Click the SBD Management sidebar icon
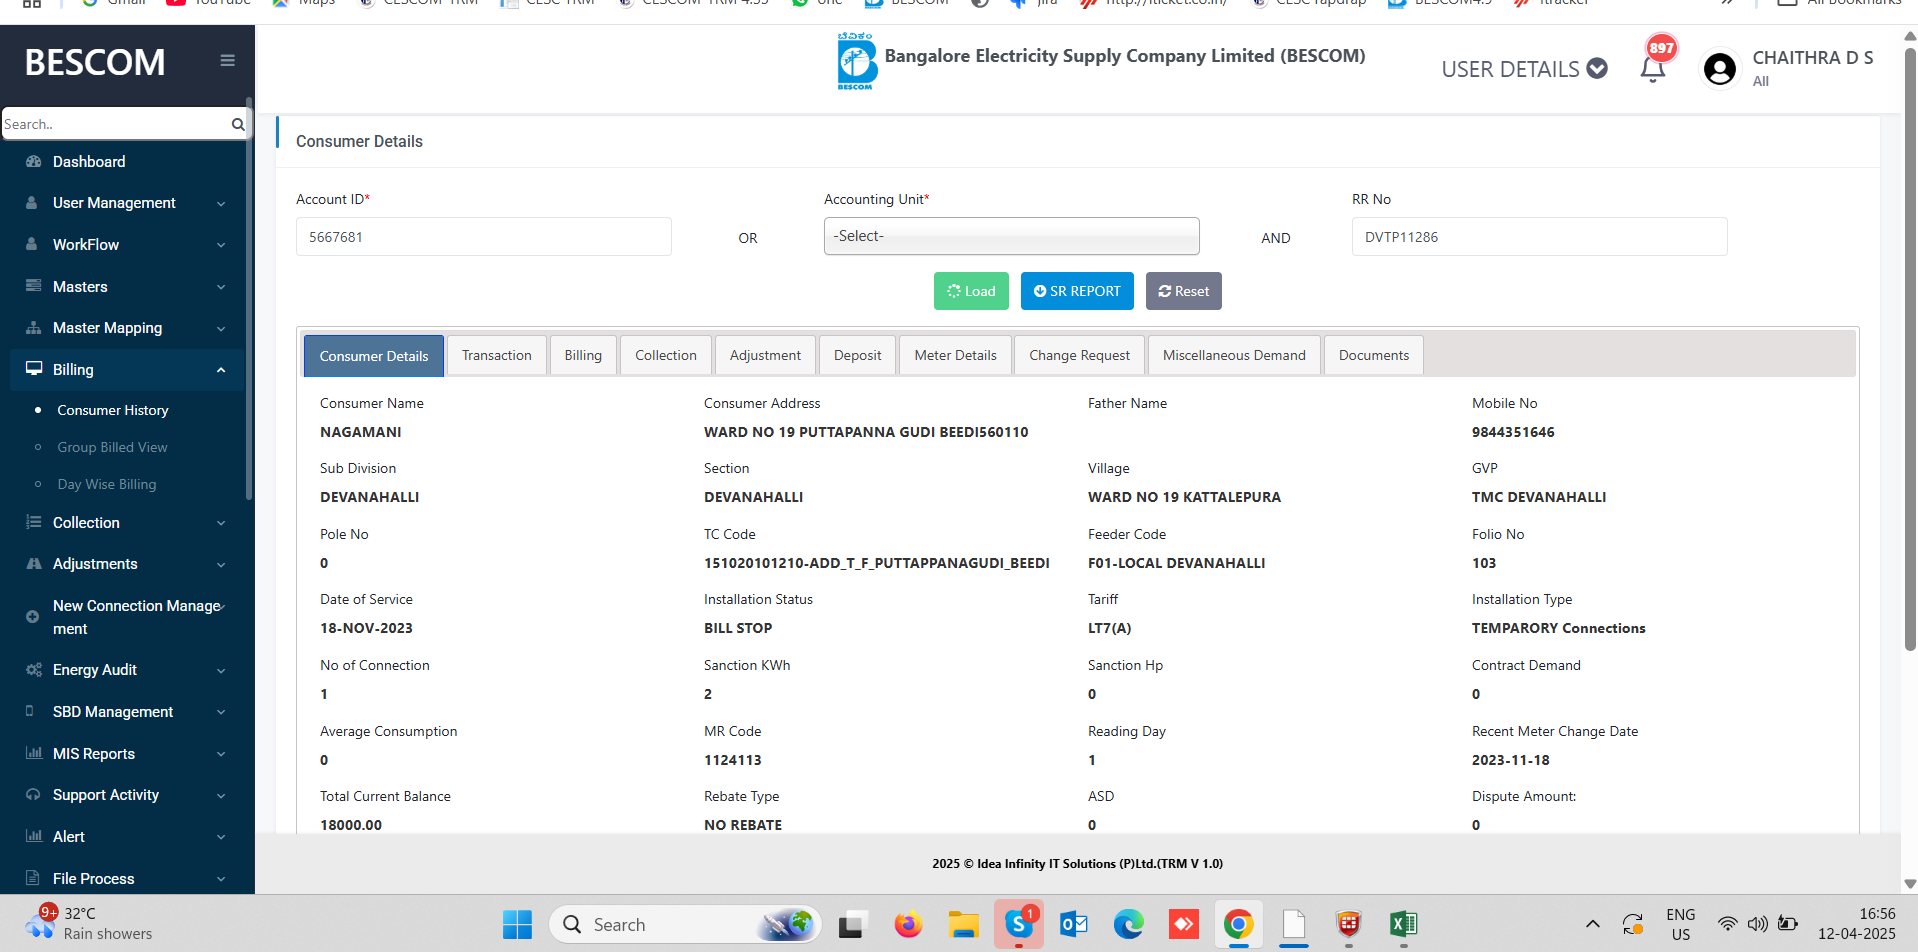The image size is (1918, 952). (30, 711)
